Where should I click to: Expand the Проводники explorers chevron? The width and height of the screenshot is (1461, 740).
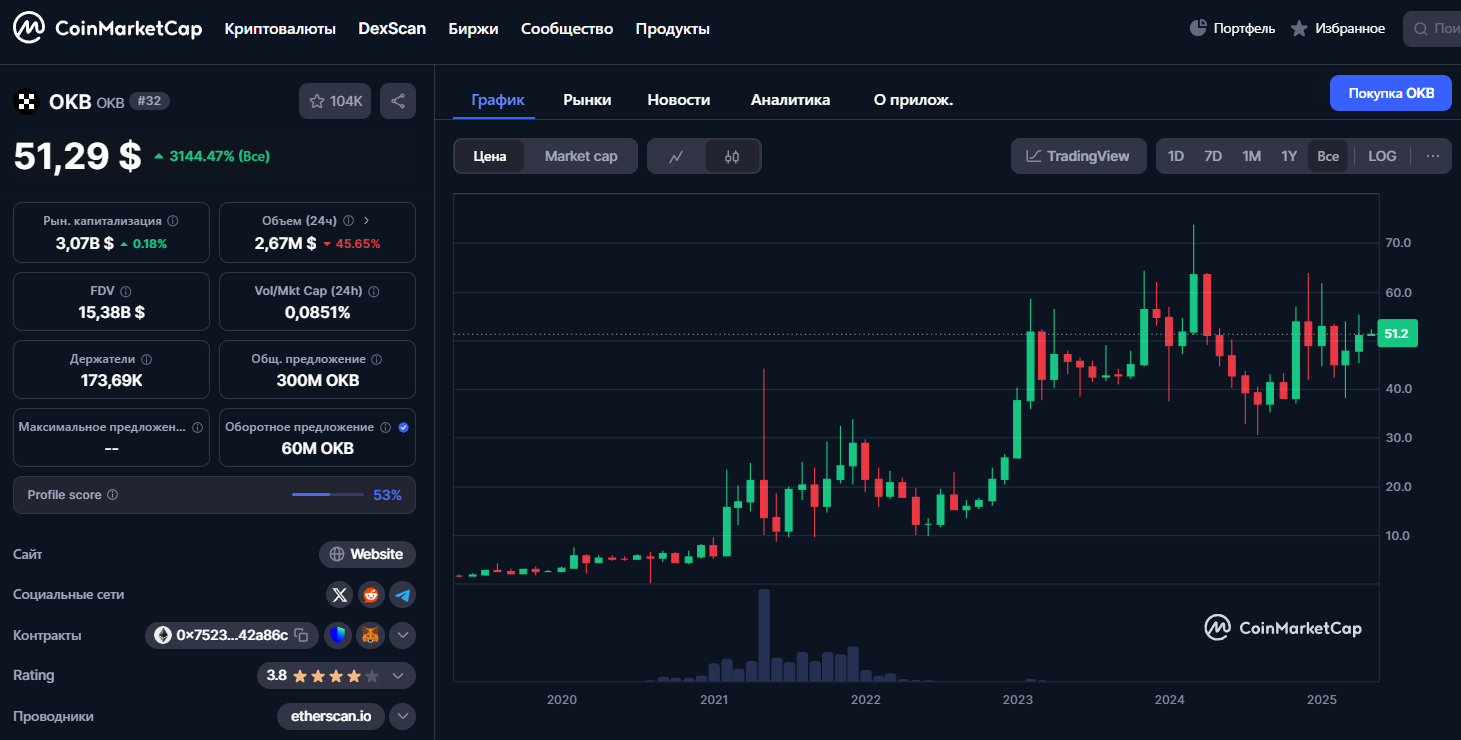(402, 716)
